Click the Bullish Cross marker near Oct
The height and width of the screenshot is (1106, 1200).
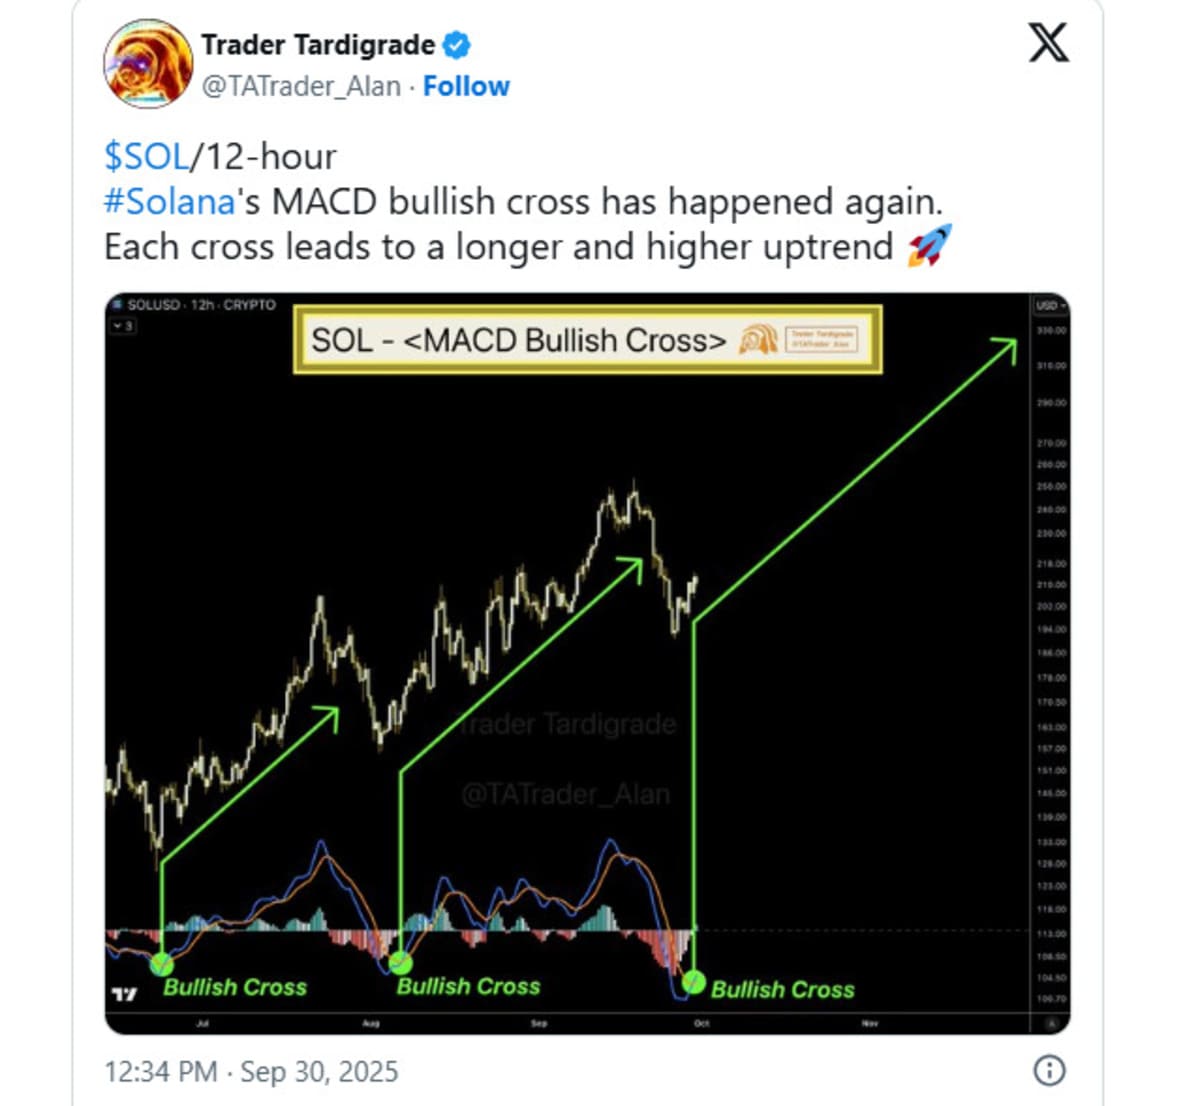[x=692, y=983]
